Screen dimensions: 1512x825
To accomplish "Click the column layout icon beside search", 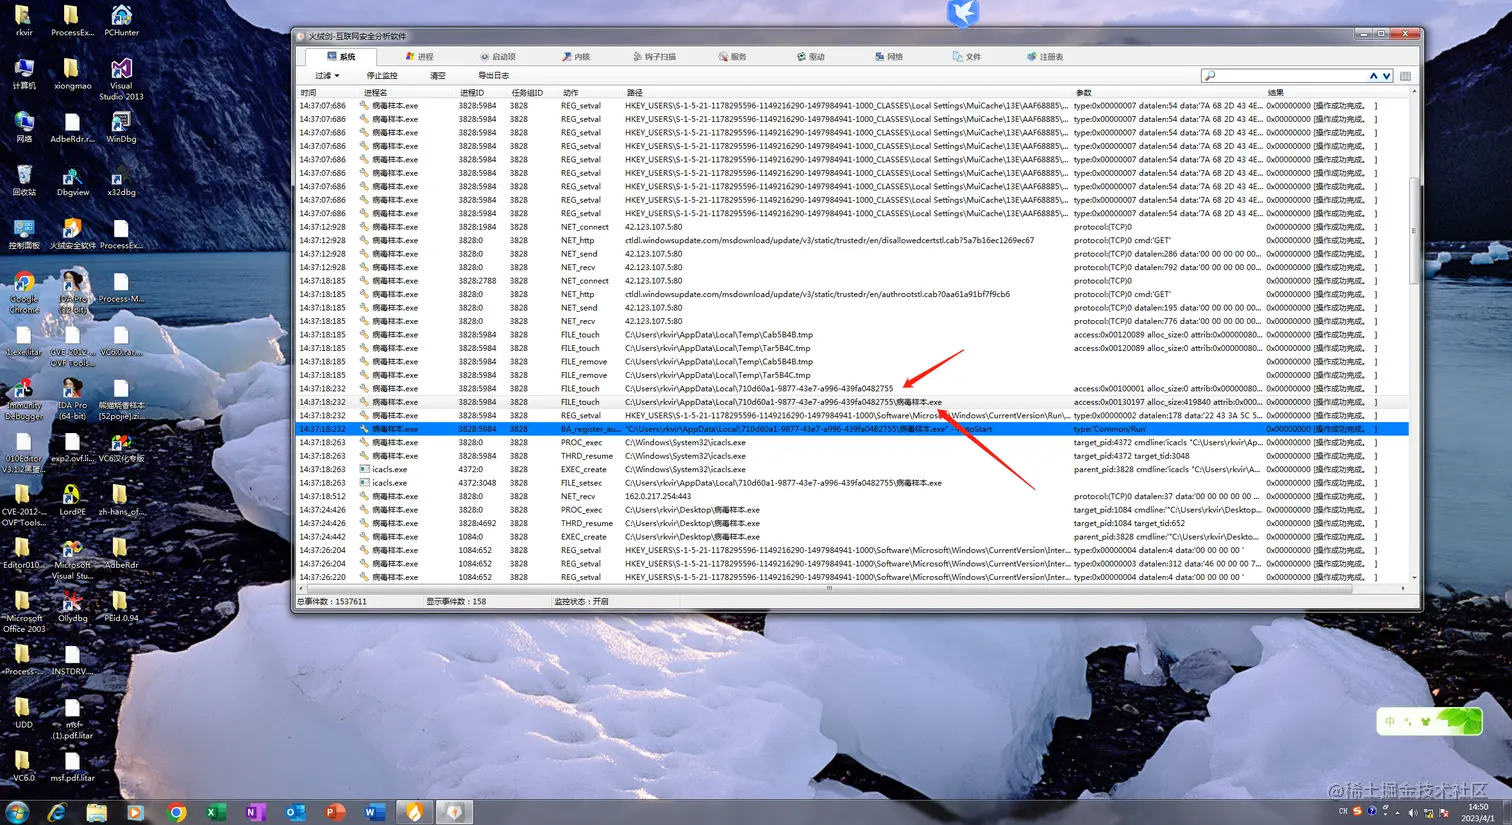I will click(1405, 76).
